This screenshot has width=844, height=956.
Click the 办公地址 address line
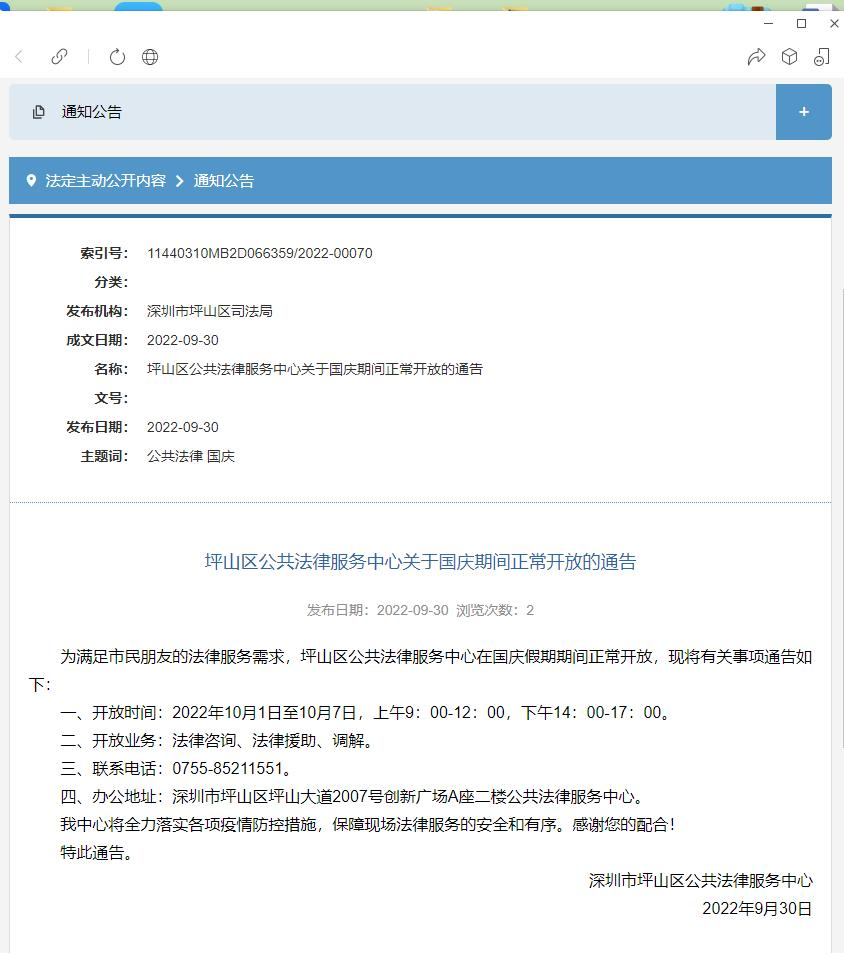pos(352,796)
